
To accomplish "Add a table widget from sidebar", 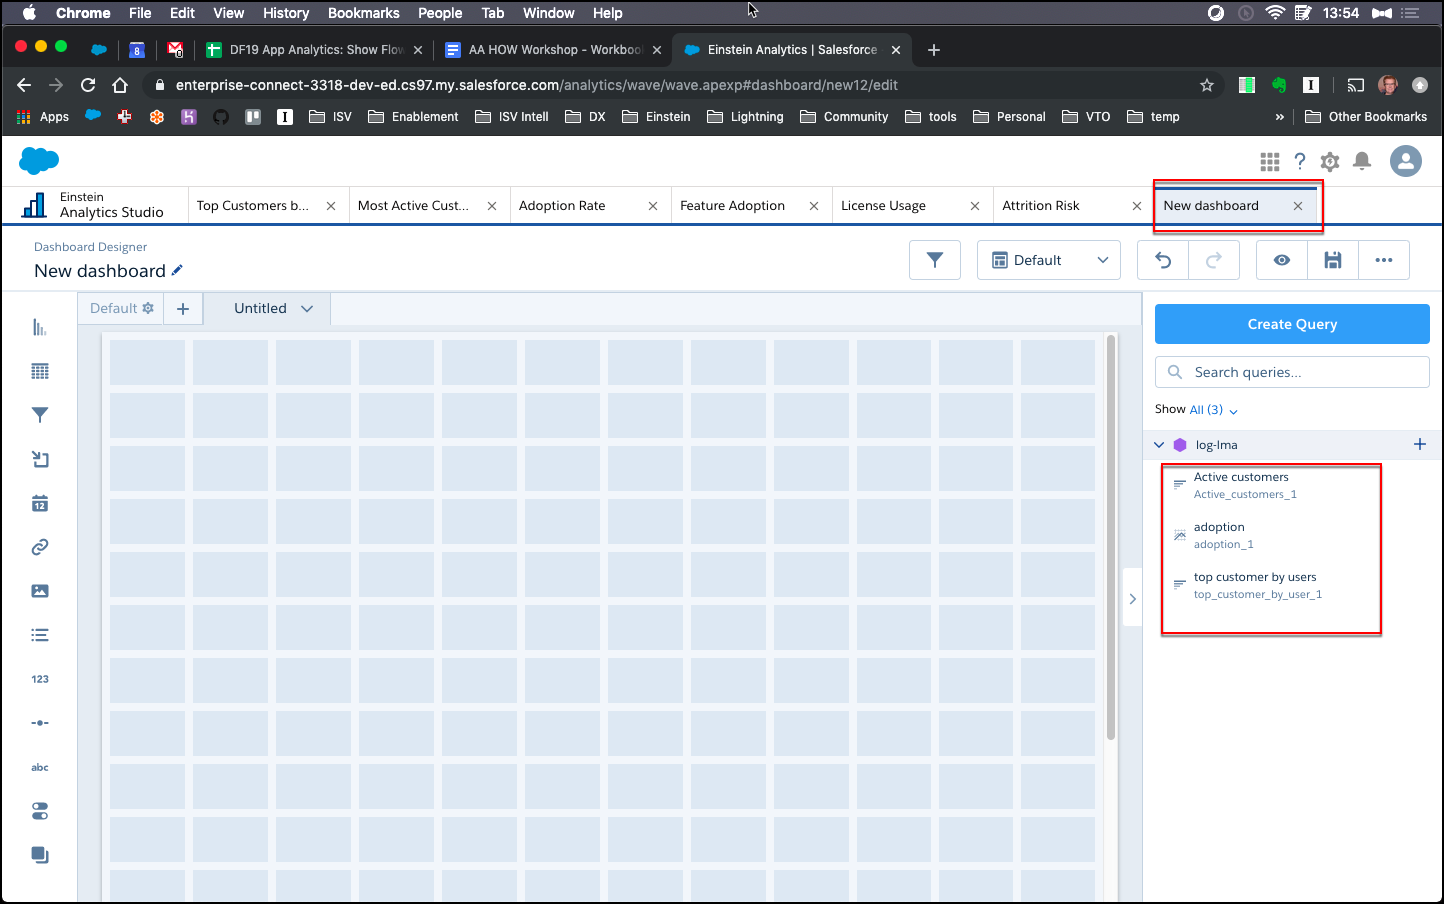I will 40,371.
